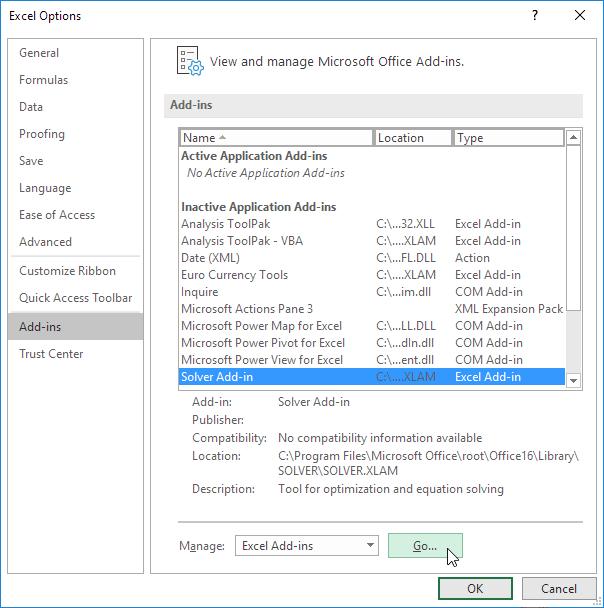604x608 pixels.
Task: Open the General options category
Action: [x=76, y=53]
